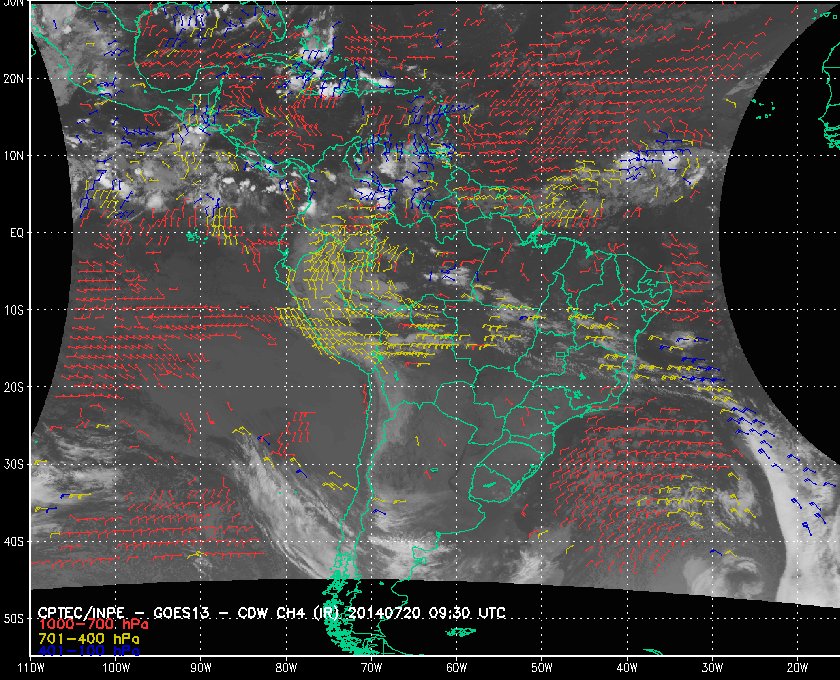840x680 pixels.
Task: Click the 90W longitude label
Action: coord(201,668)
